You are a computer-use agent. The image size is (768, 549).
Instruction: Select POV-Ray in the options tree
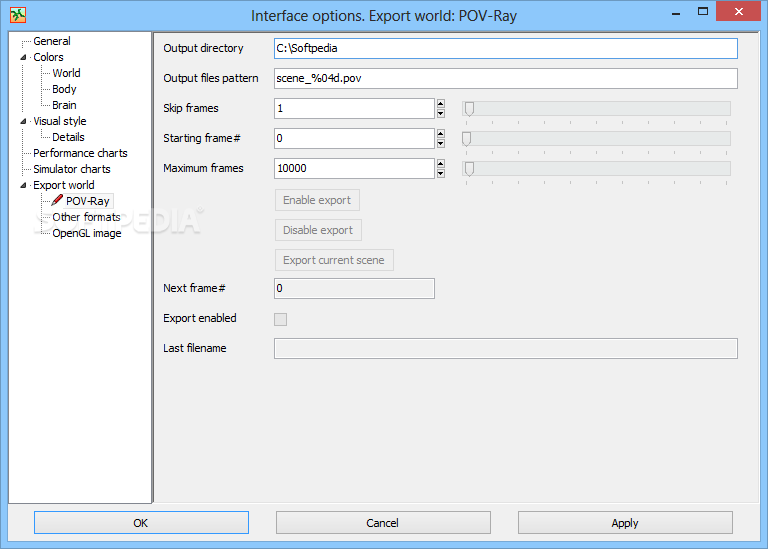pyautogui.click(x=88, y=201)
